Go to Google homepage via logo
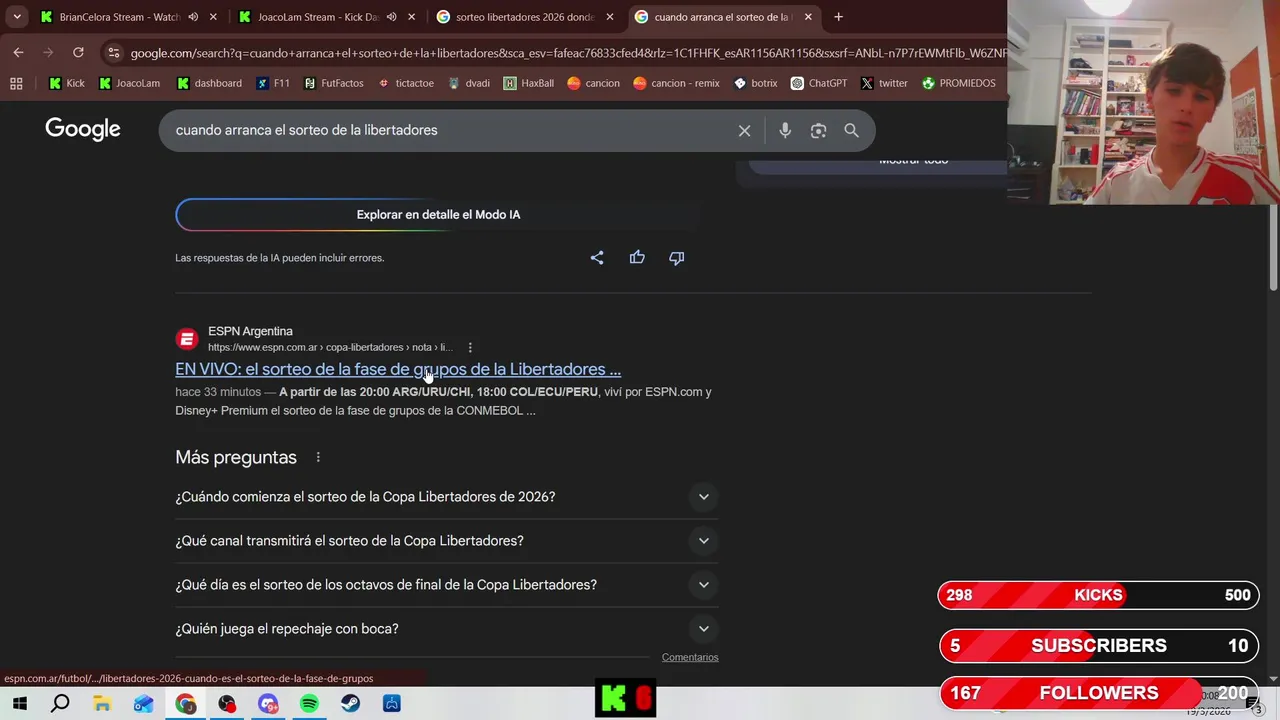This screenshot has height=720, width=1280. (x=83, y=129)
